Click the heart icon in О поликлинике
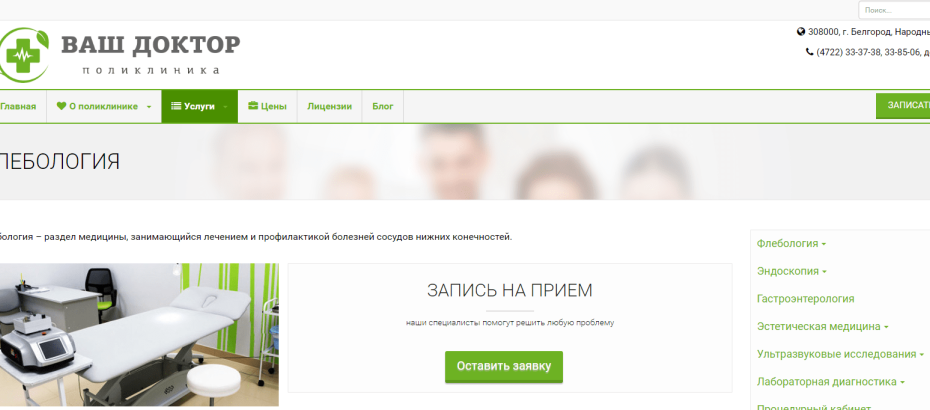 (61, 106)
